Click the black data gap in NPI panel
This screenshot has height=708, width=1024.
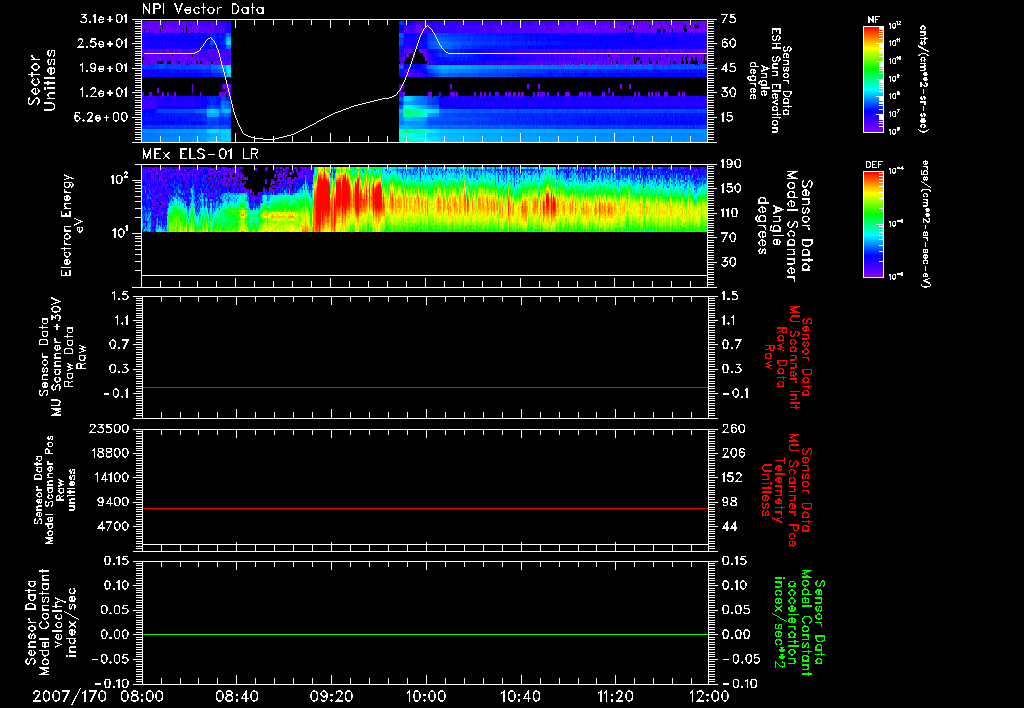315,81
